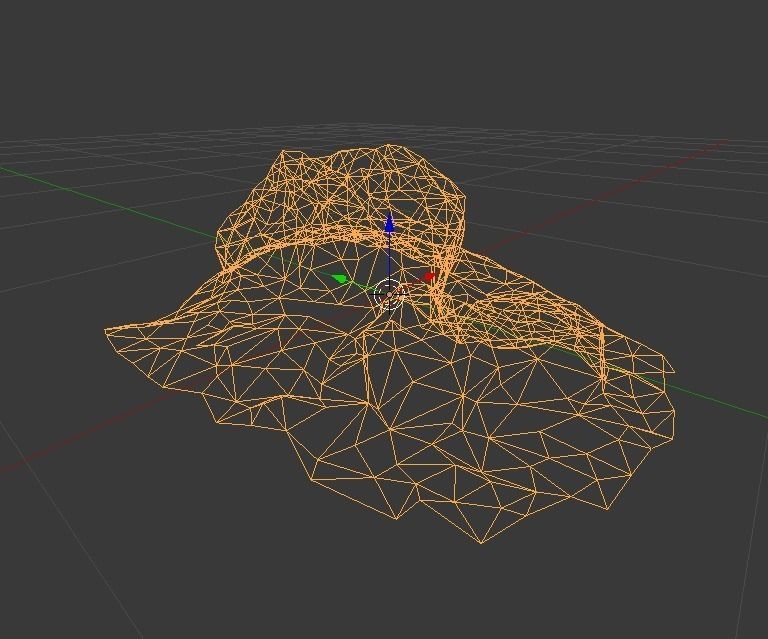Click the 3D cursor crosshair circle
This screenshot has width=768, height=639.
tap(389, 295)
